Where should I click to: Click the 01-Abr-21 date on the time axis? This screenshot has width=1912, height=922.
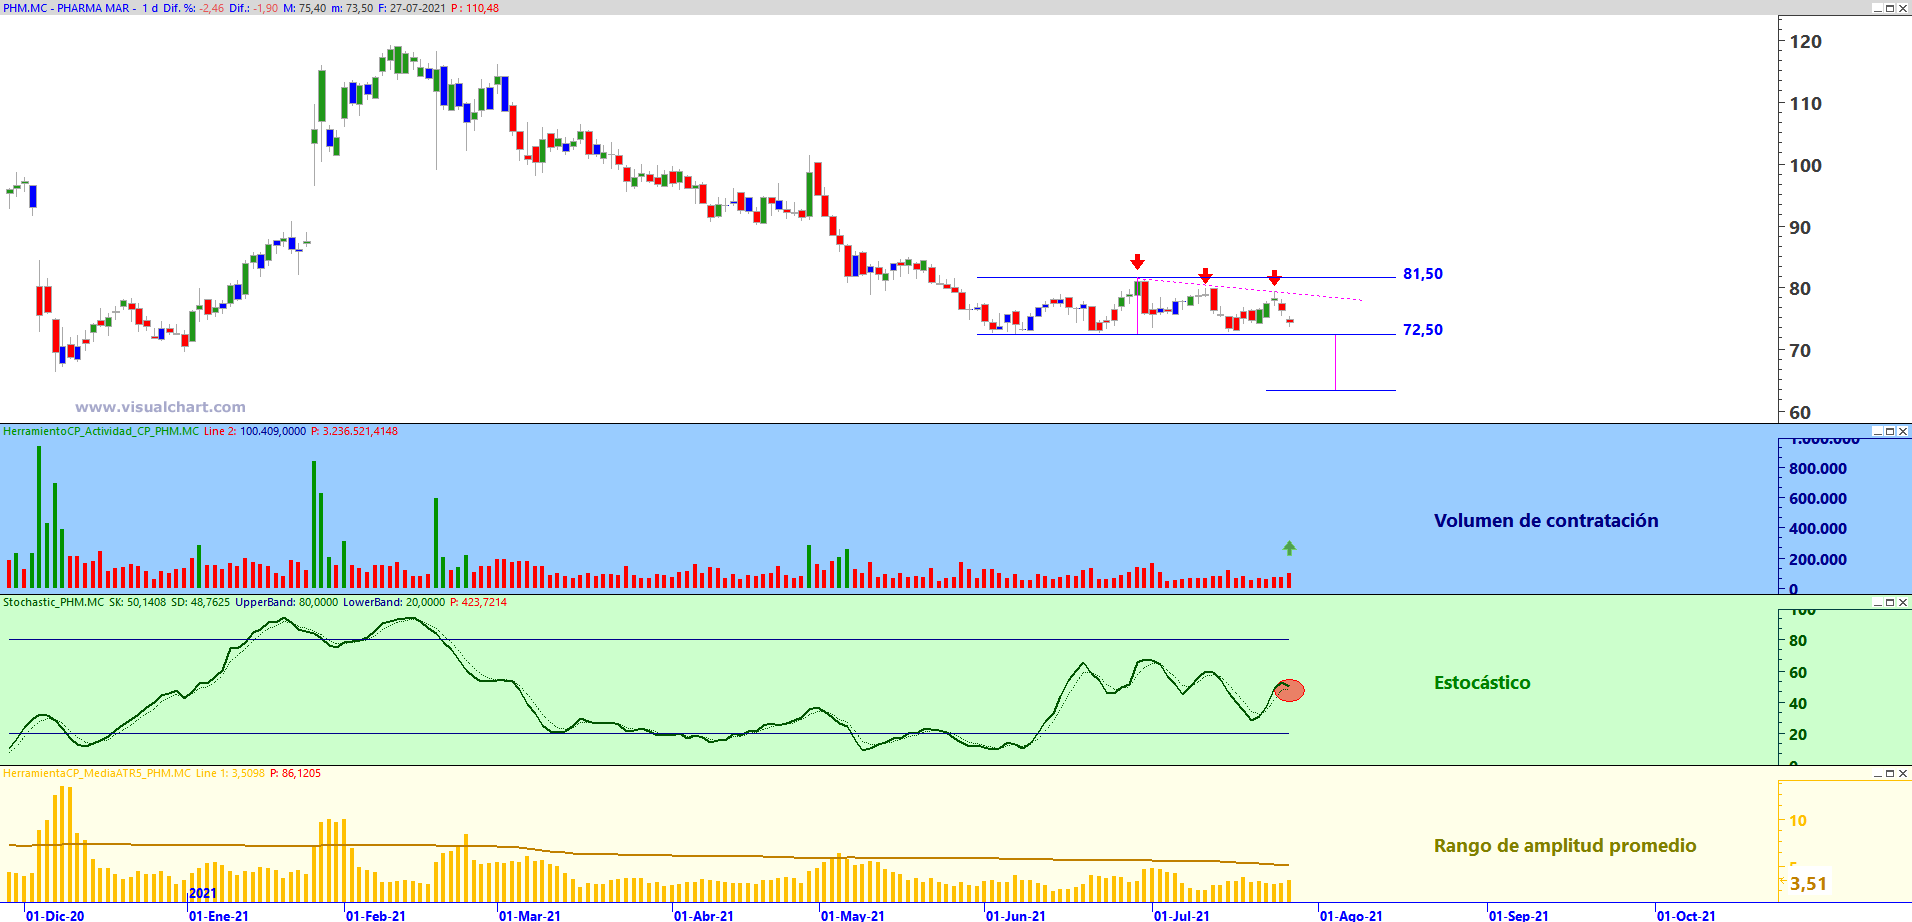(x=704, y=916)
